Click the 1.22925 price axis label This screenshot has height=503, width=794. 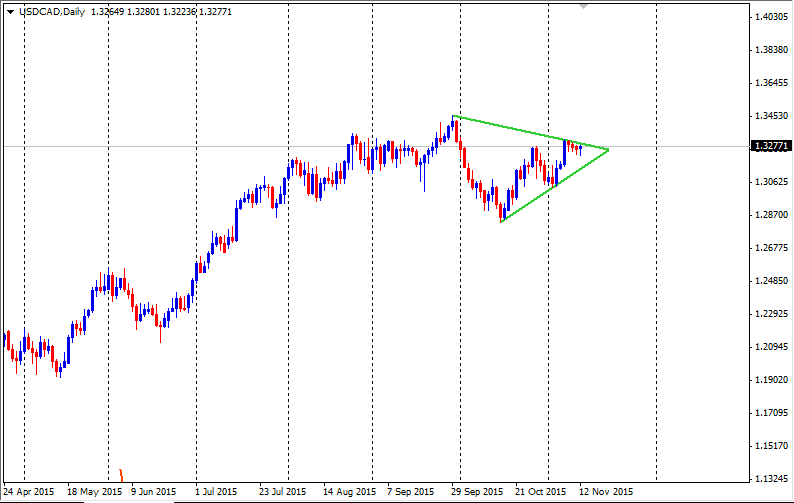coord(771,314)
